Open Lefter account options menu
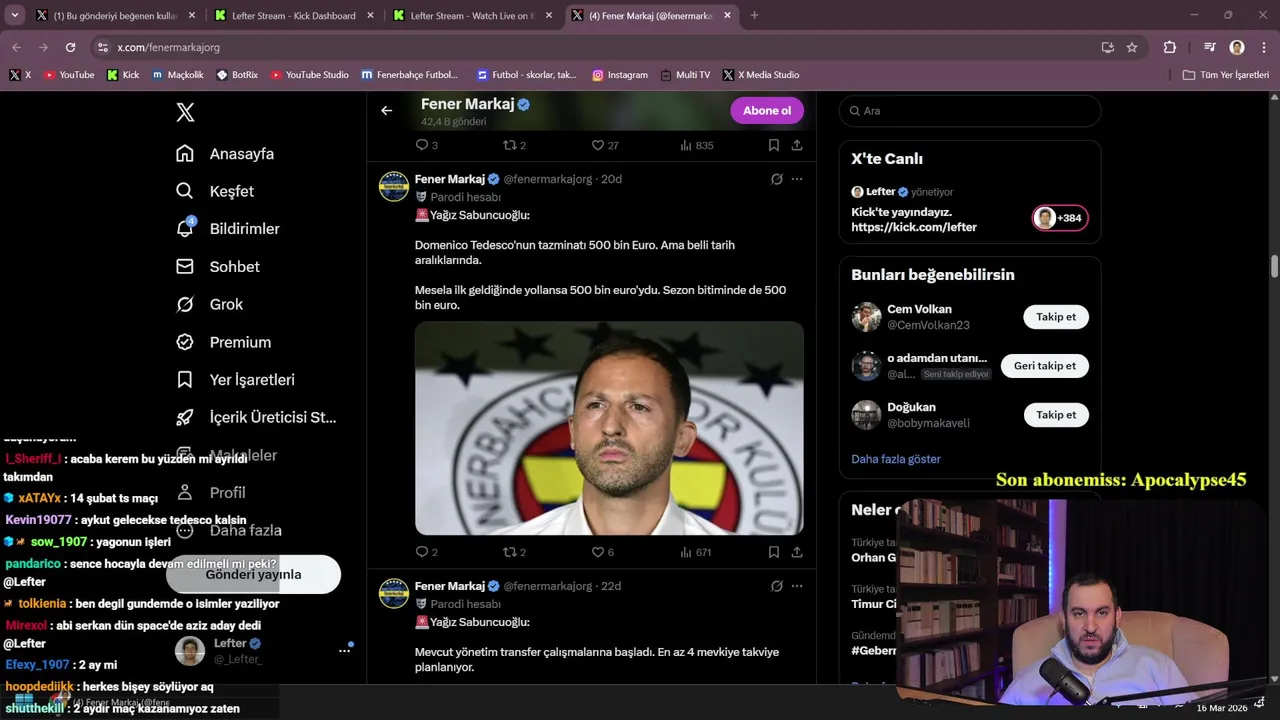 [344, 651]
